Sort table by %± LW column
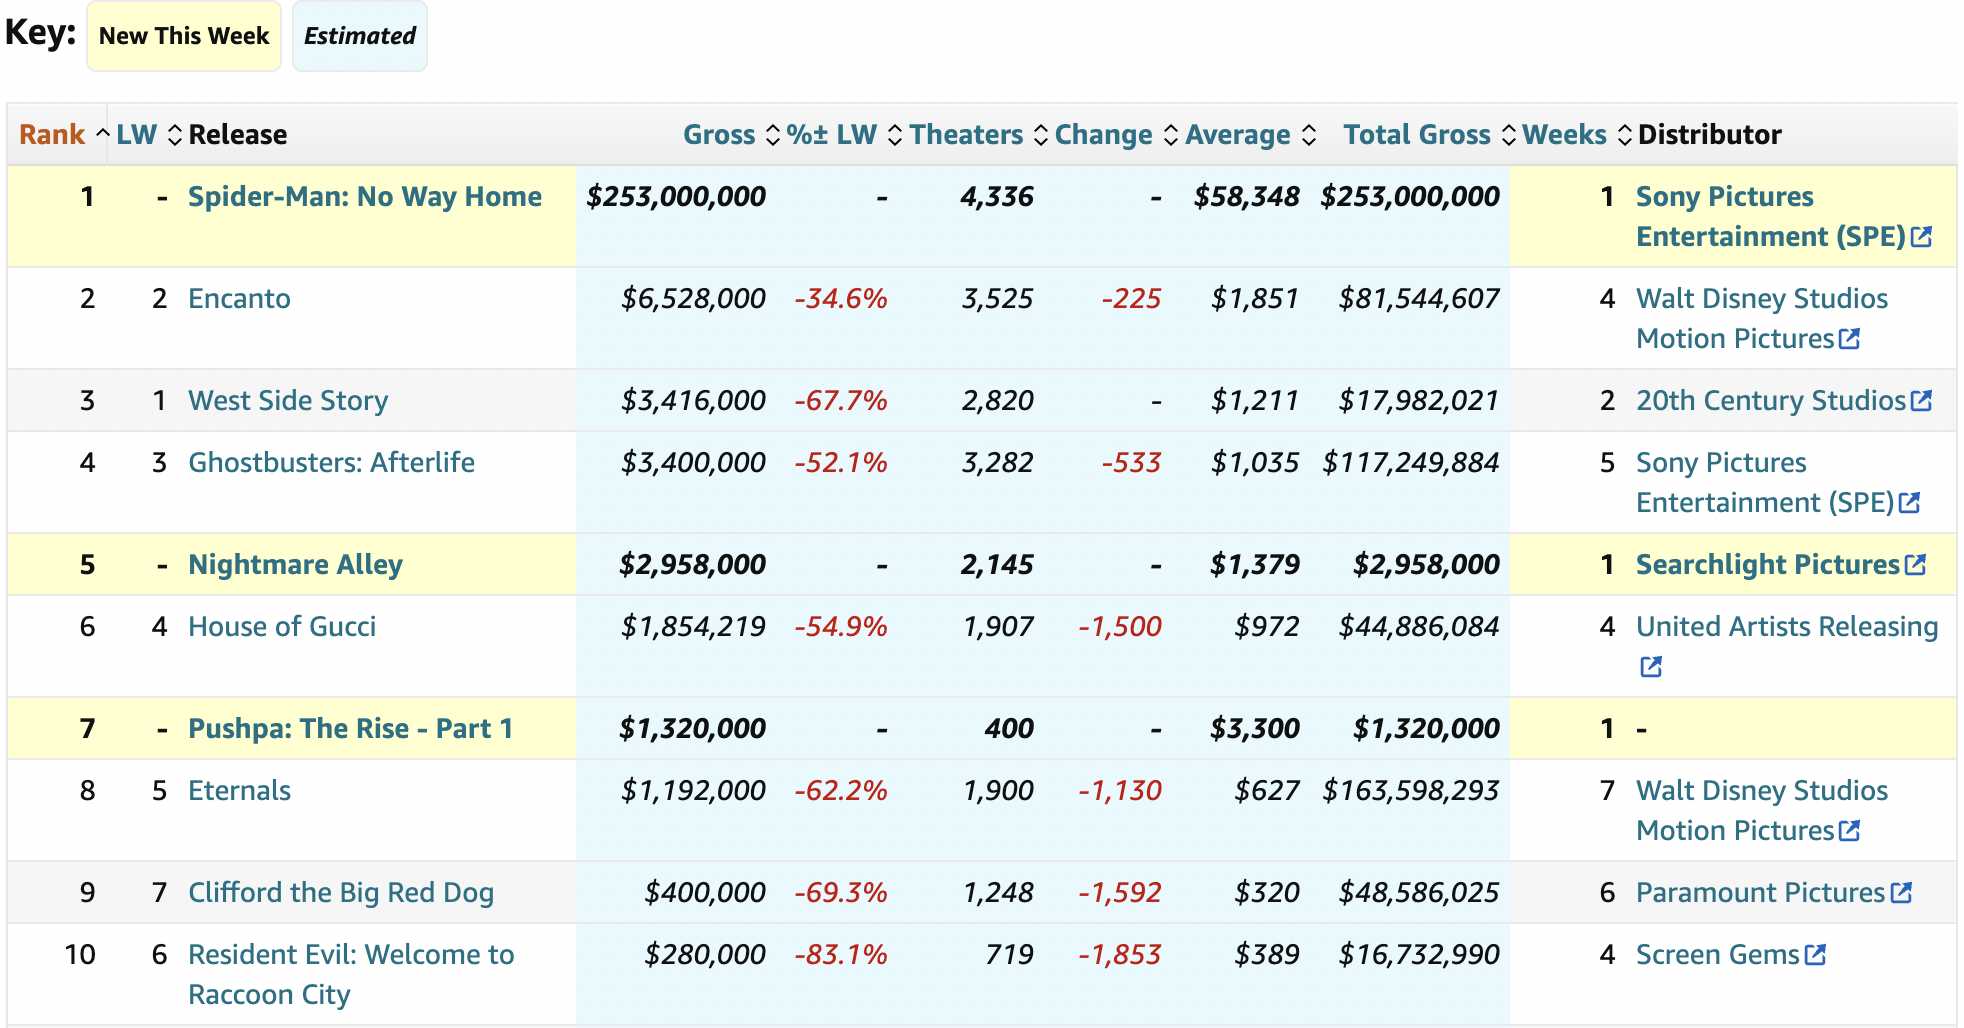 pyautogui.click(x=844, y=135)
